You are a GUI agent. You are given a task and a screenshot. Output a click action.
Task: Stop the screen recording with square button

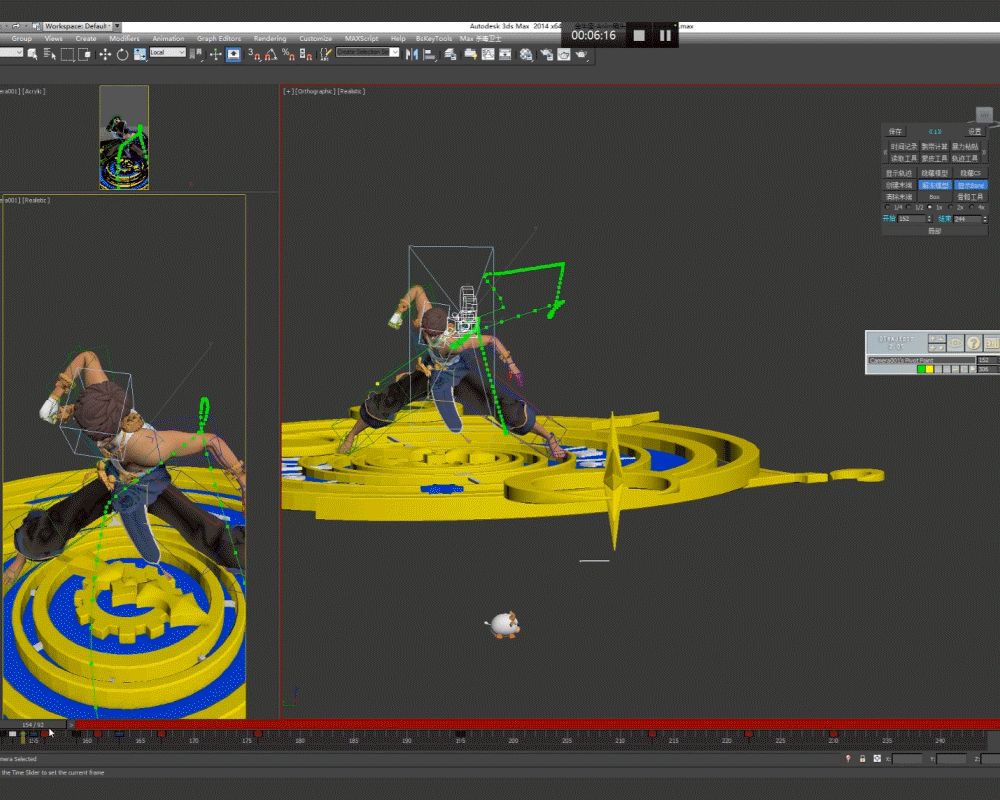(x=639, y=36)
